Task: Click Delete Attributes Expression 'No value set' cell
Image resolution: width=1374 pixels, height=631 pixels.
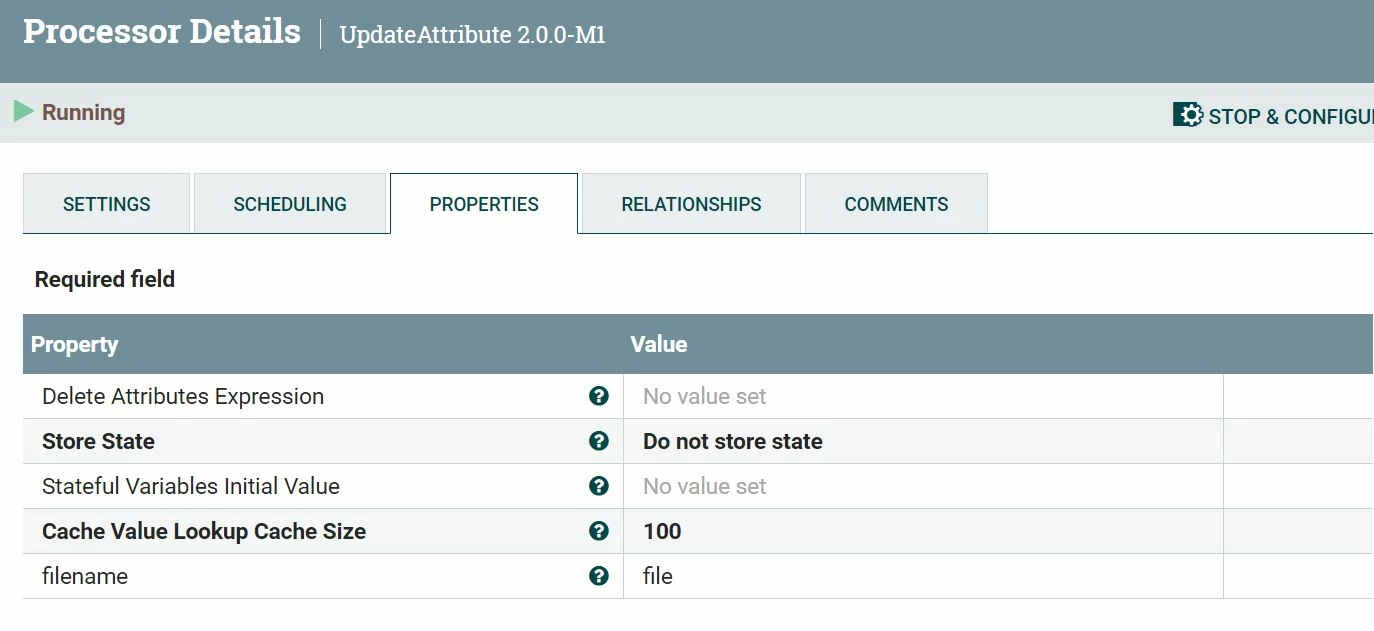Action: point(923,396)
